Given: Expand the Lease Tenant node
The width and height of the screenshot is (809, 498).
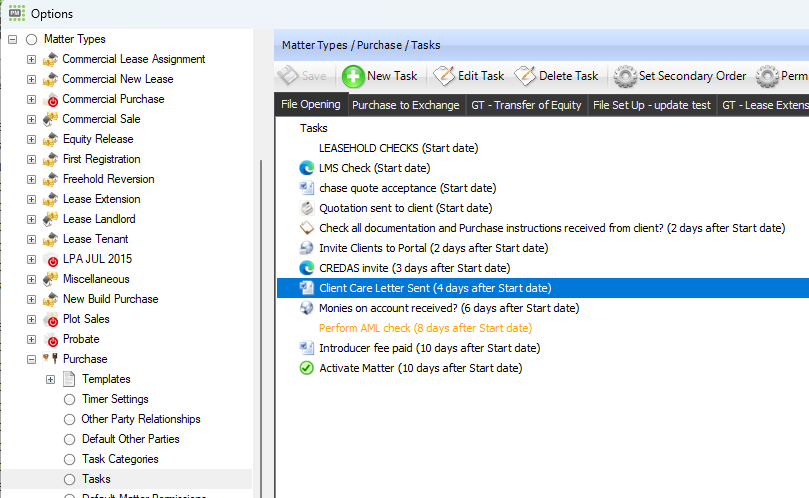Looking at the screenshot, I should [31, 239].
